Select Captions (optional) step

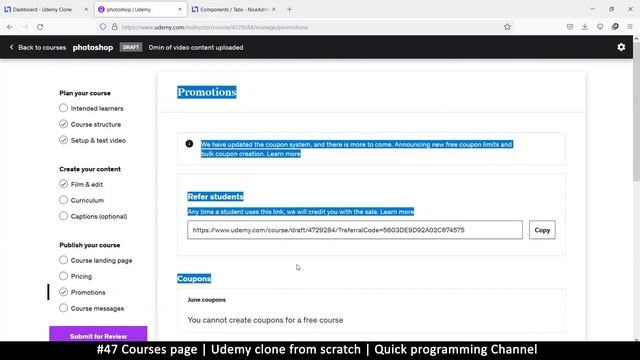click(x=93, y=216)
